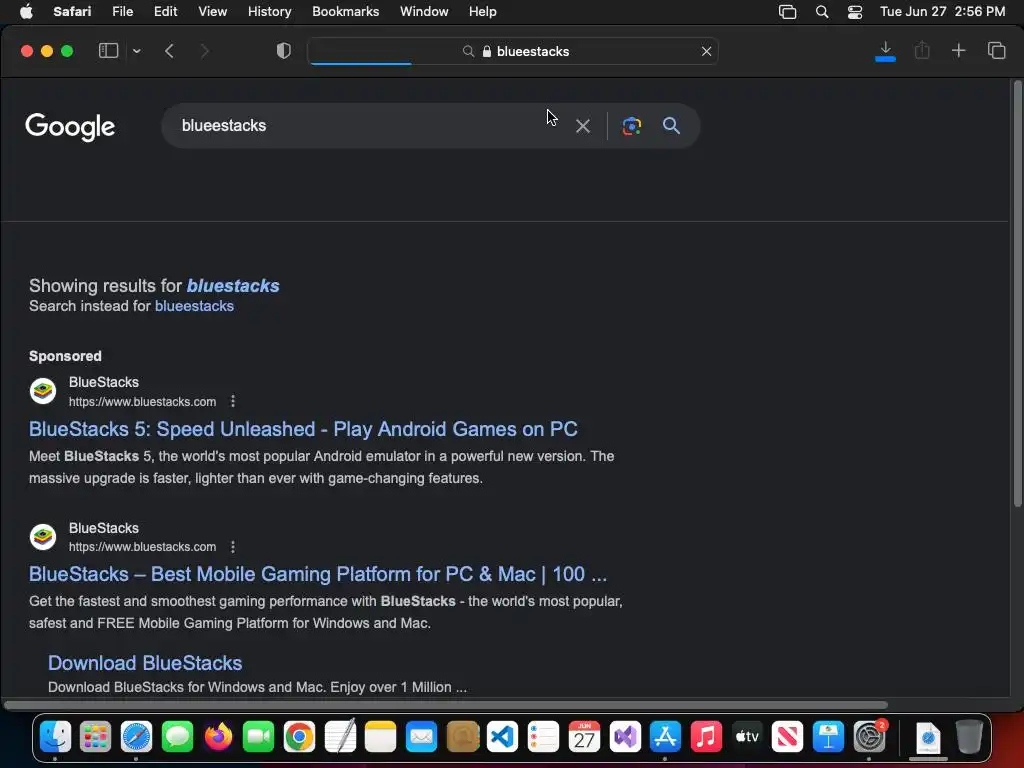Open the Safari sidebar
This screenshot has width=1024, height=768.
point(108,51)
